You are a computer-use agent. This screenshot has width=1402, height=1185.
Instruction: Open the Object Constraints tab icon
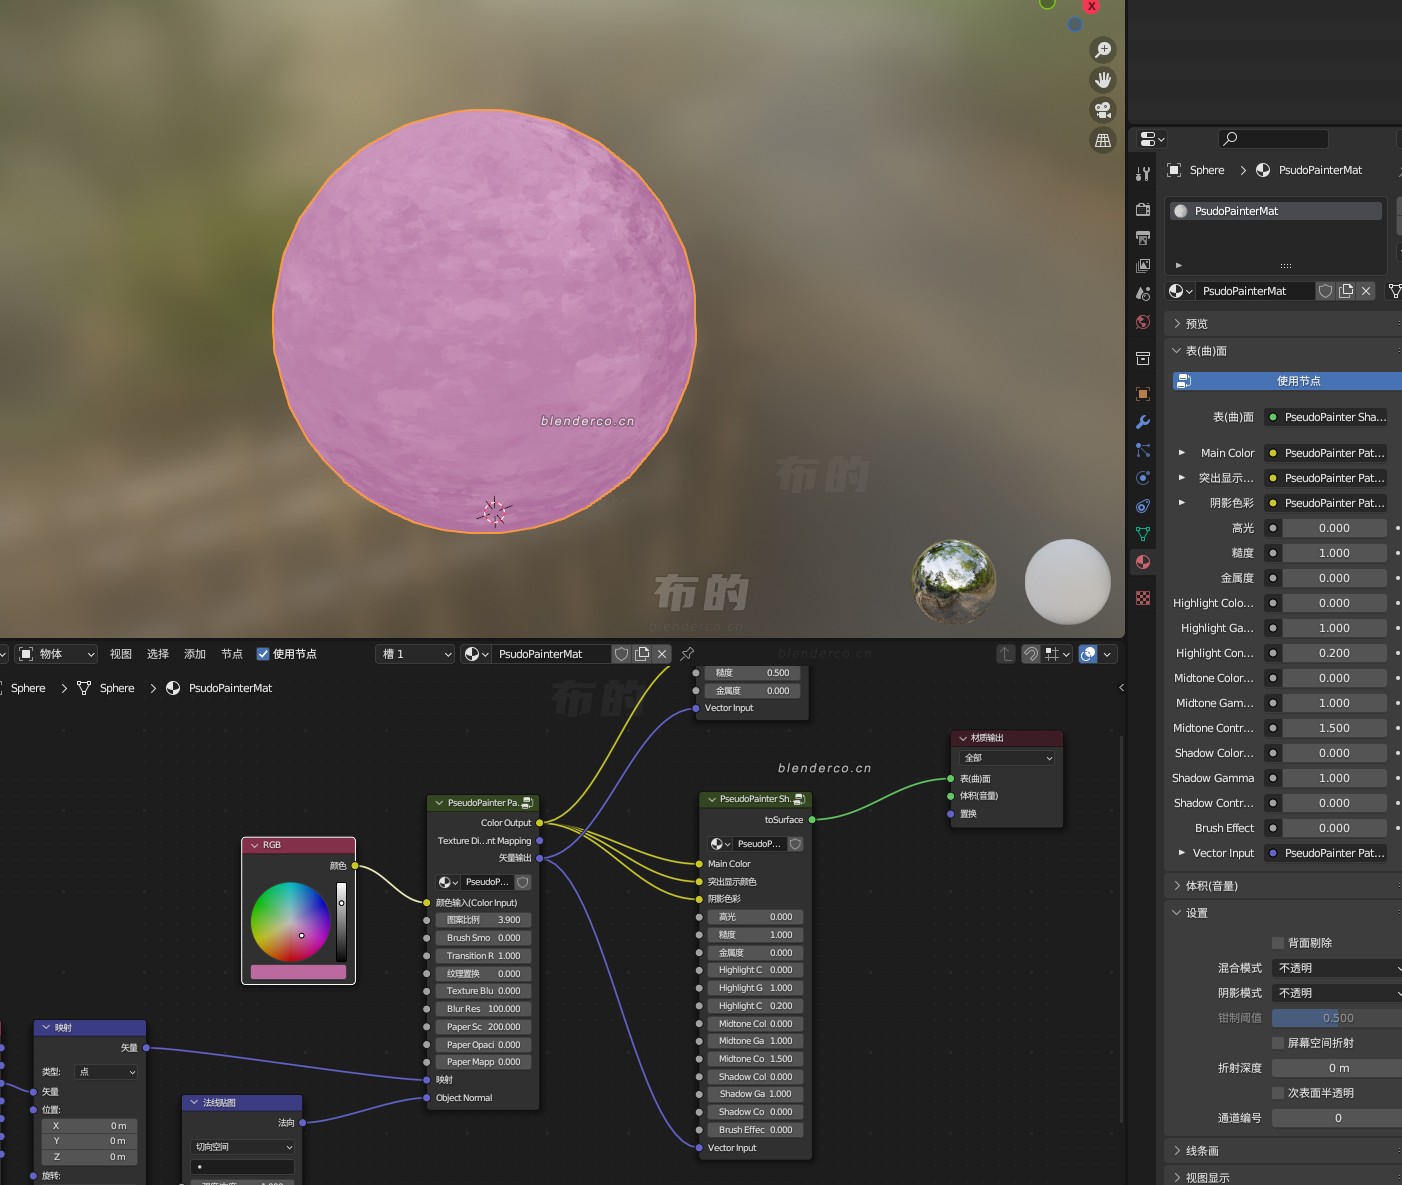1143,506
